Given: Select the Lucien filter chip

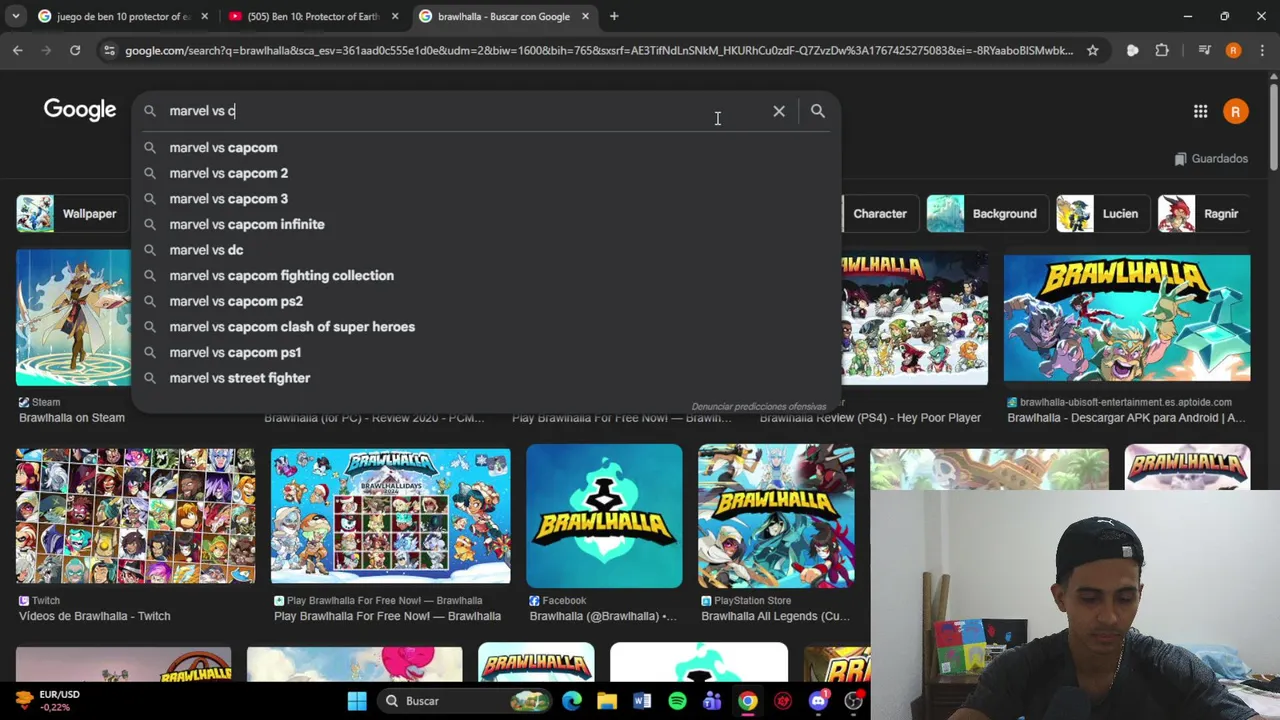Looking at the screenshot, I should pos(1101,214).
